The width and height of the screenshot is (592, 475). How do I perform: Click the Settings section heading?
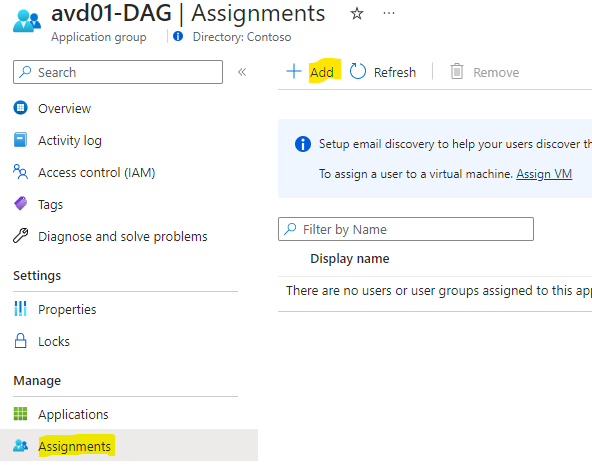tap(37, 276)
